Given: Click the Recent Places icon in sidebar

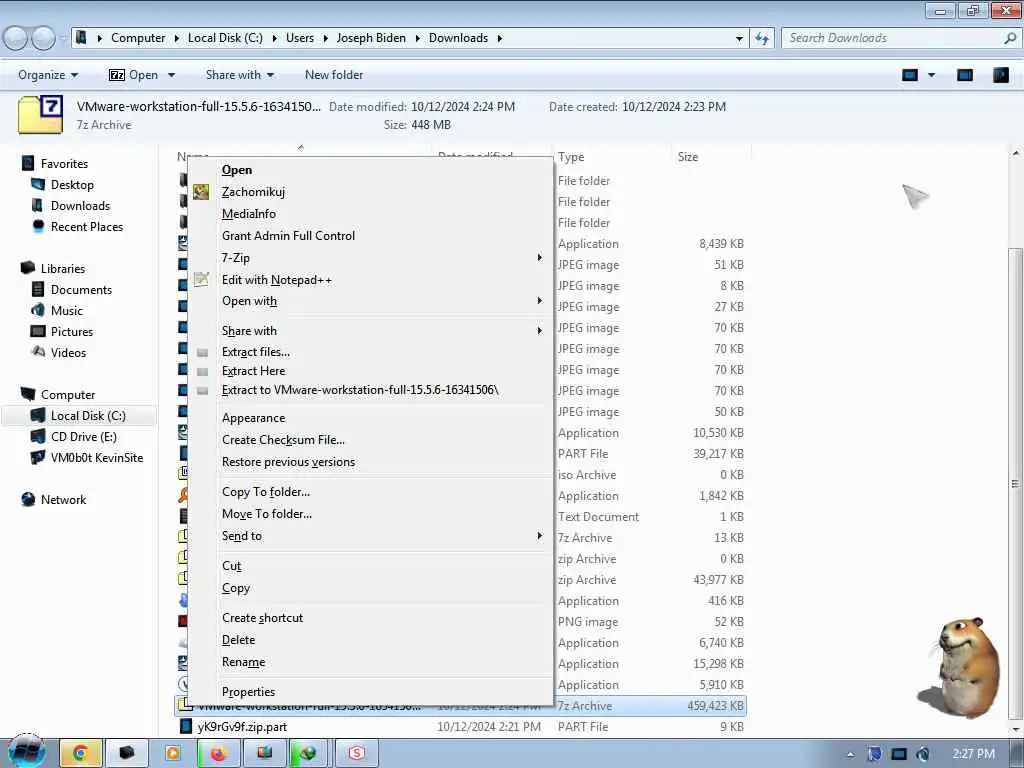Looking at the screenshot, I should tap(38, 227).
